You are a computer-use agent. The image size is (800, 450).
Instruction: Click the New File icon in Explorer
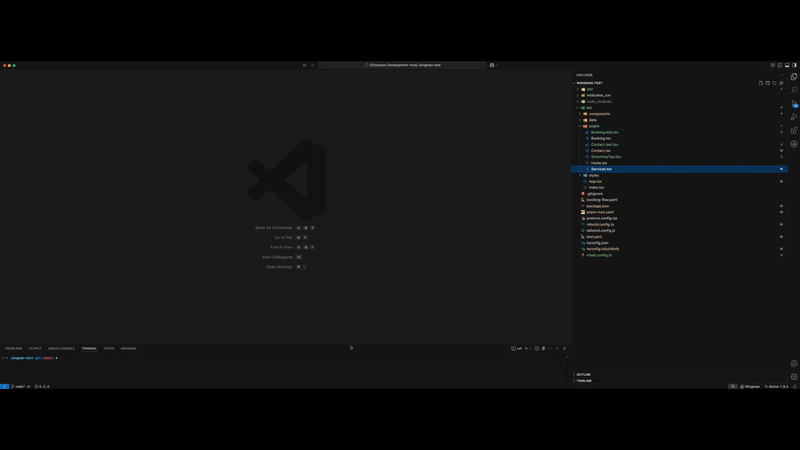pos(761,83)
